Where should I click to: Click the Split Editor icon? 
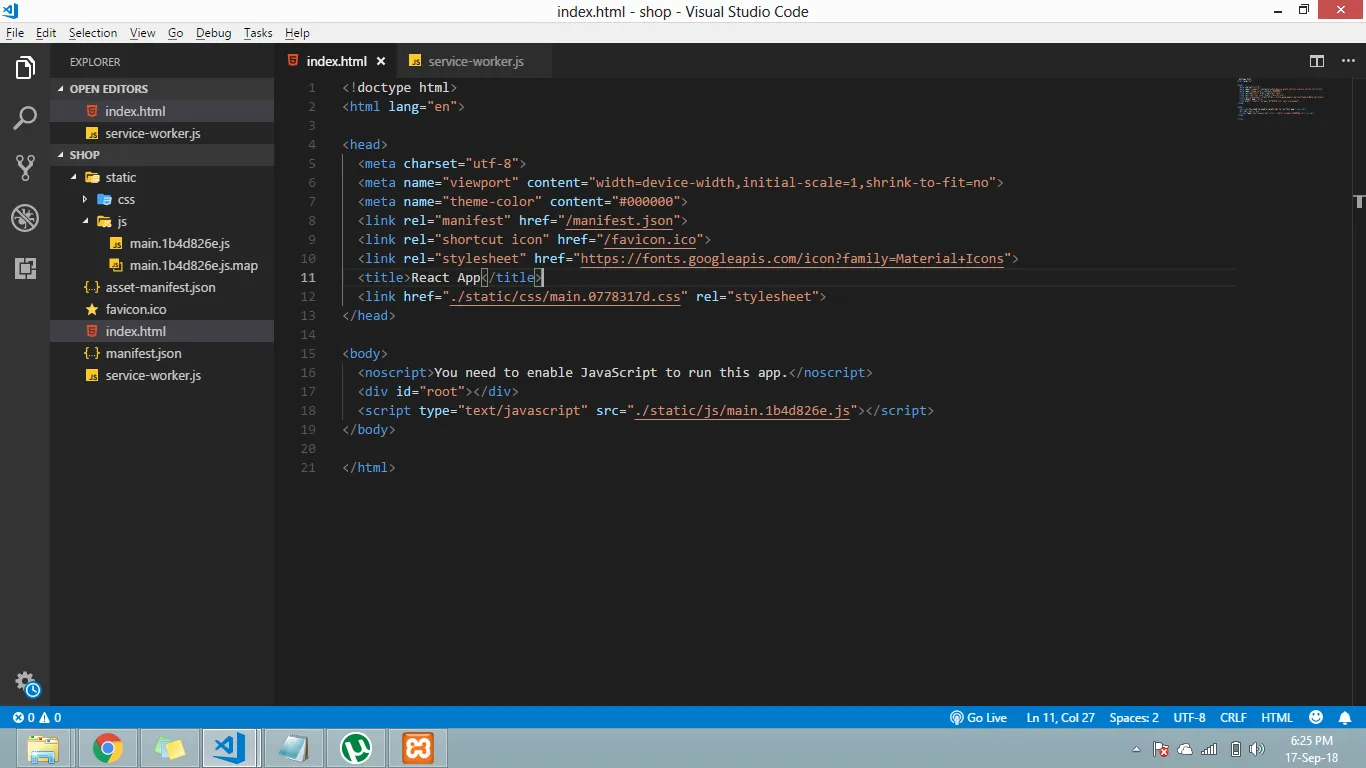pos(1317,61)
